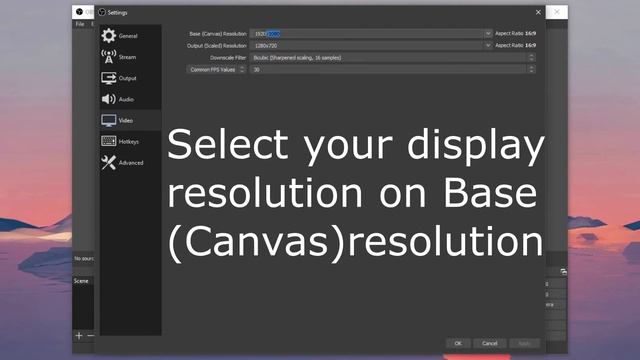Select the Stream antenna icon
Image resolution: width=640 pixels, height=360 pixels.
point(109,57)
